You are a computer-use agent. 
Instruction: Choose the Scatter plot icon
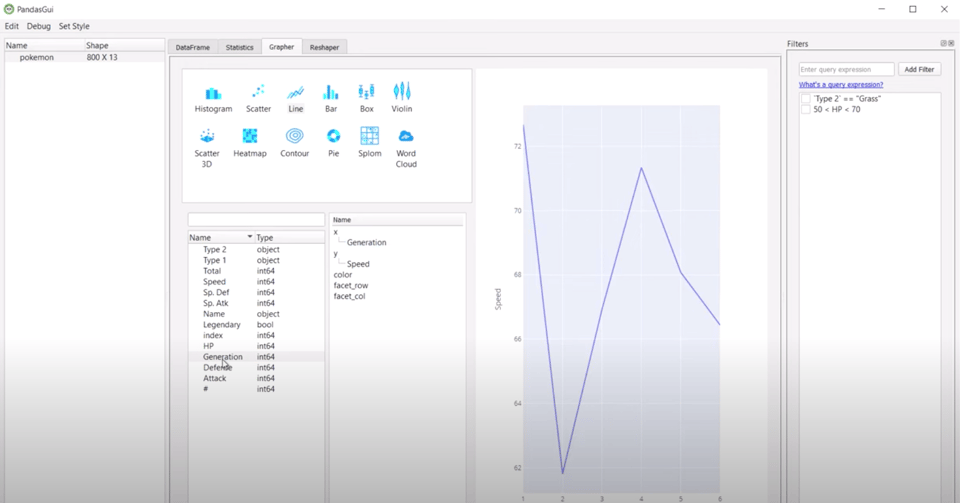point(258,94)
